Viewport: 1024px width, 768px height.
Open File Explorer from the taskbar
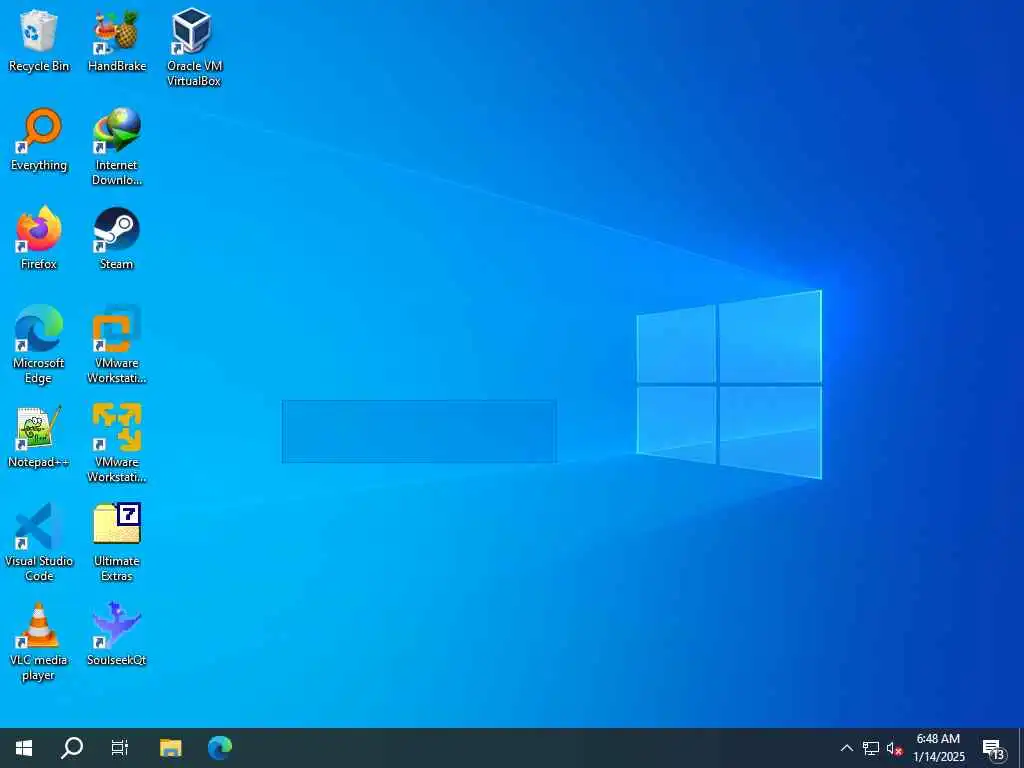tap(171, 748)
